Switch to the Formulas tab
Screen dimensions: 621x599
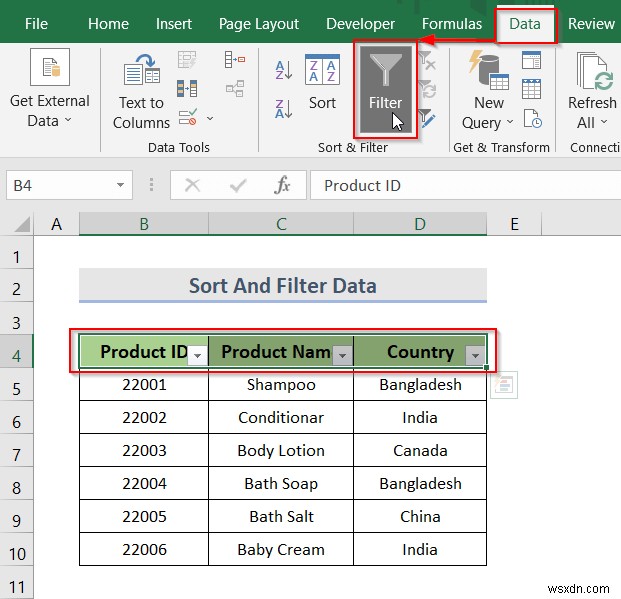pos(452,24)
